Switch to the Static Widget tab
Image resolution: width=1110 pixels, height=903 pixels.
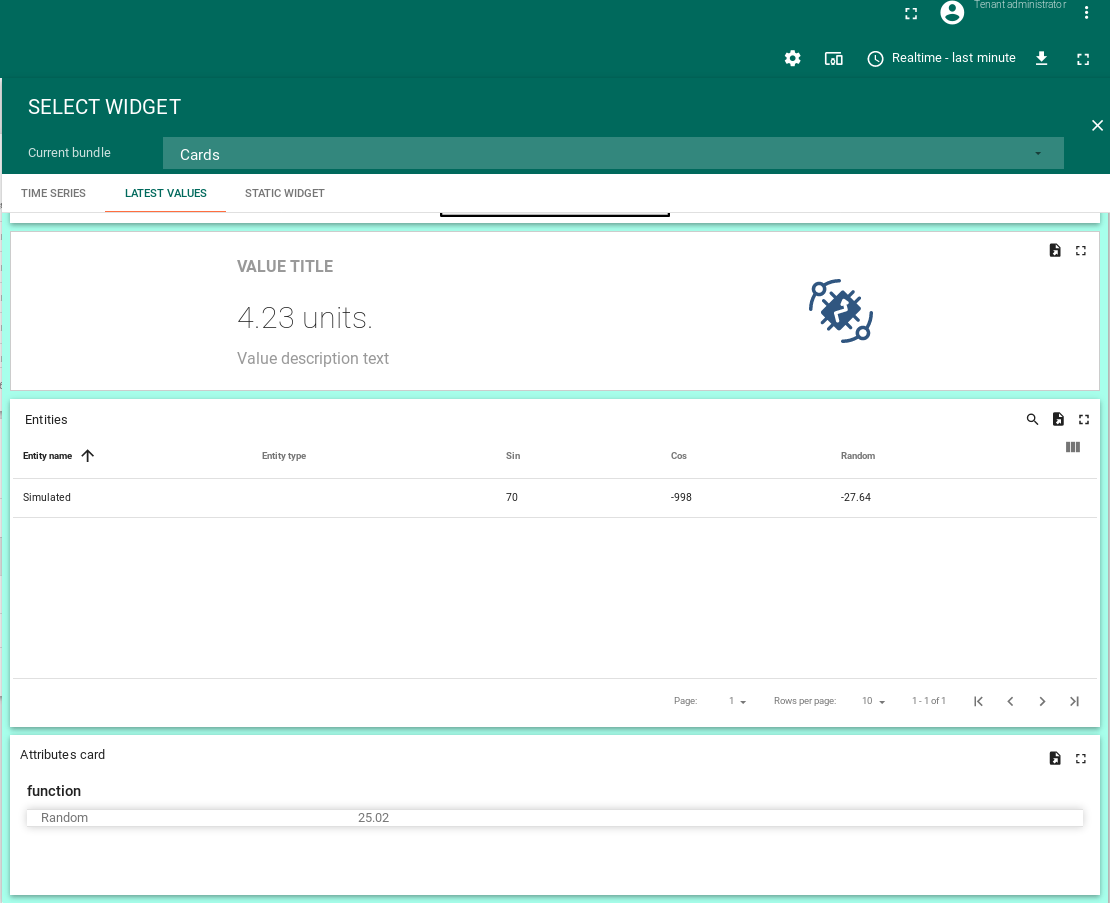coord(285,193)
